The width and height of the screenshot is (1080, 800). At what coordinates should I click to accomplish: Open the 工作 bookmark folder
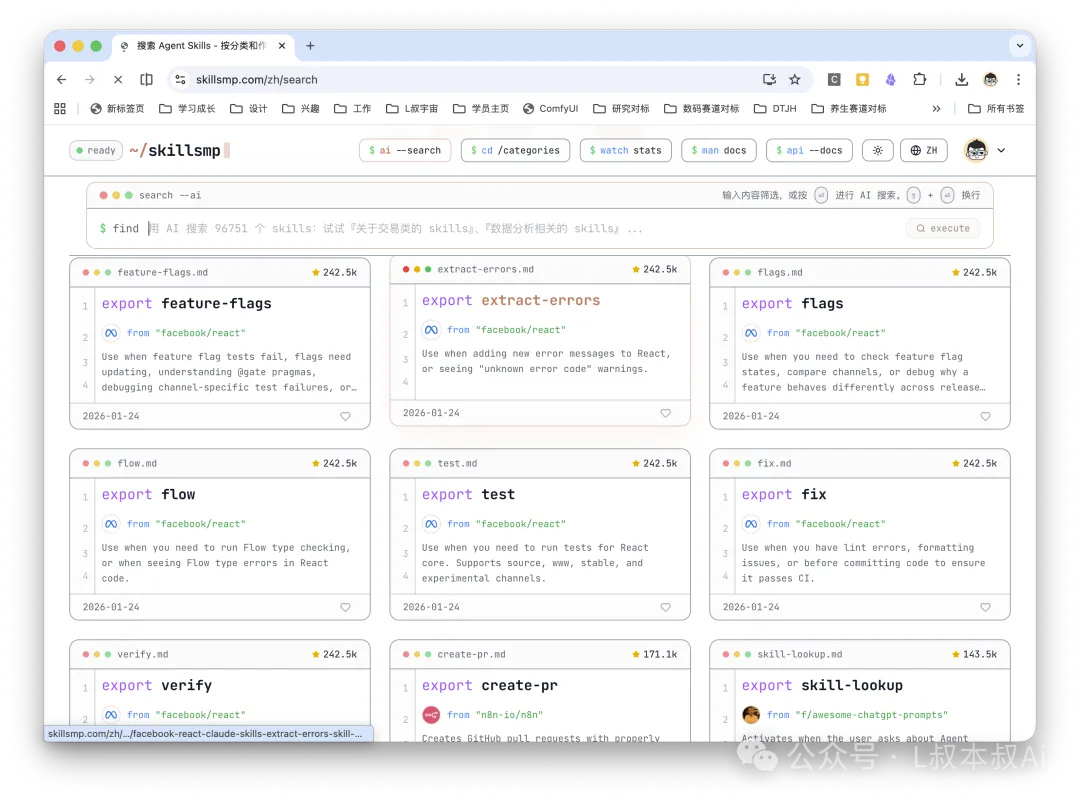tap(353, 109)
